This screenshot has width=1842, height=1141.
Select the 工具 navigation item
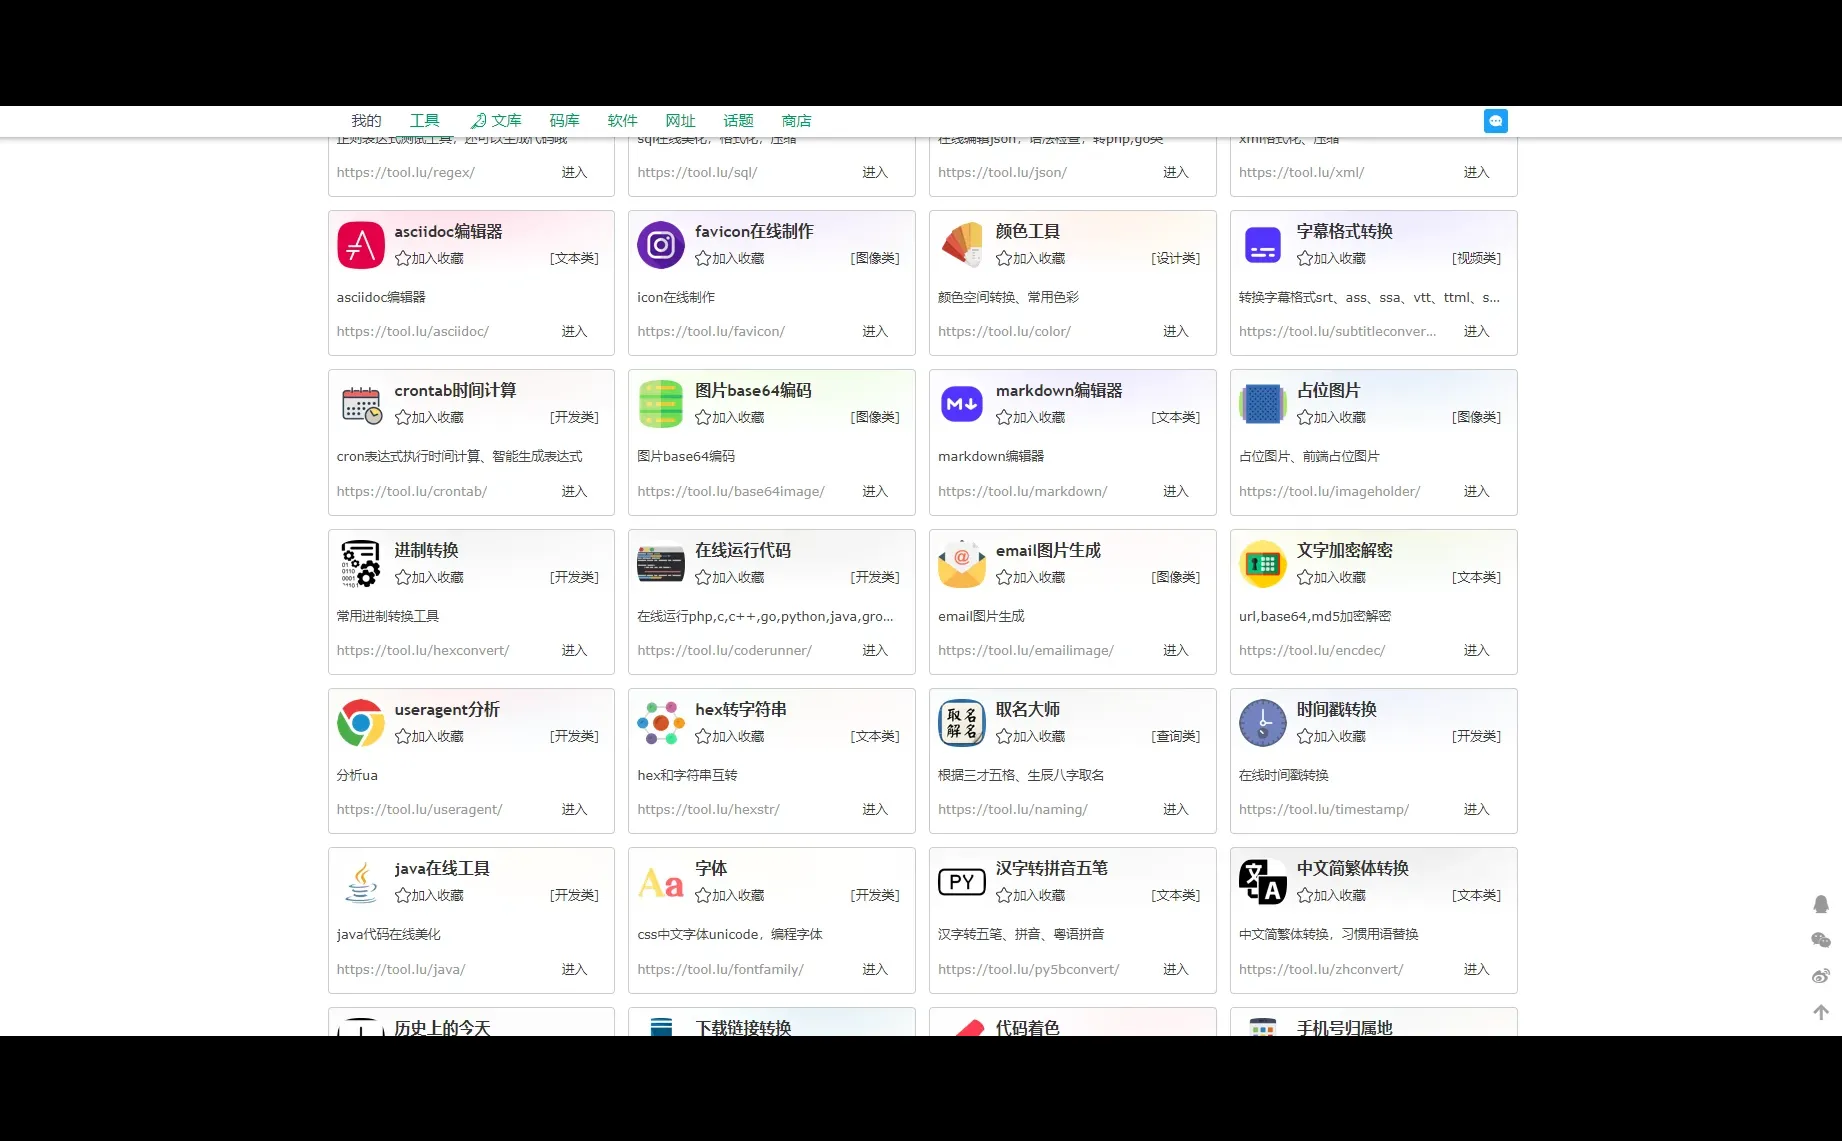click(x=425, y=121)
